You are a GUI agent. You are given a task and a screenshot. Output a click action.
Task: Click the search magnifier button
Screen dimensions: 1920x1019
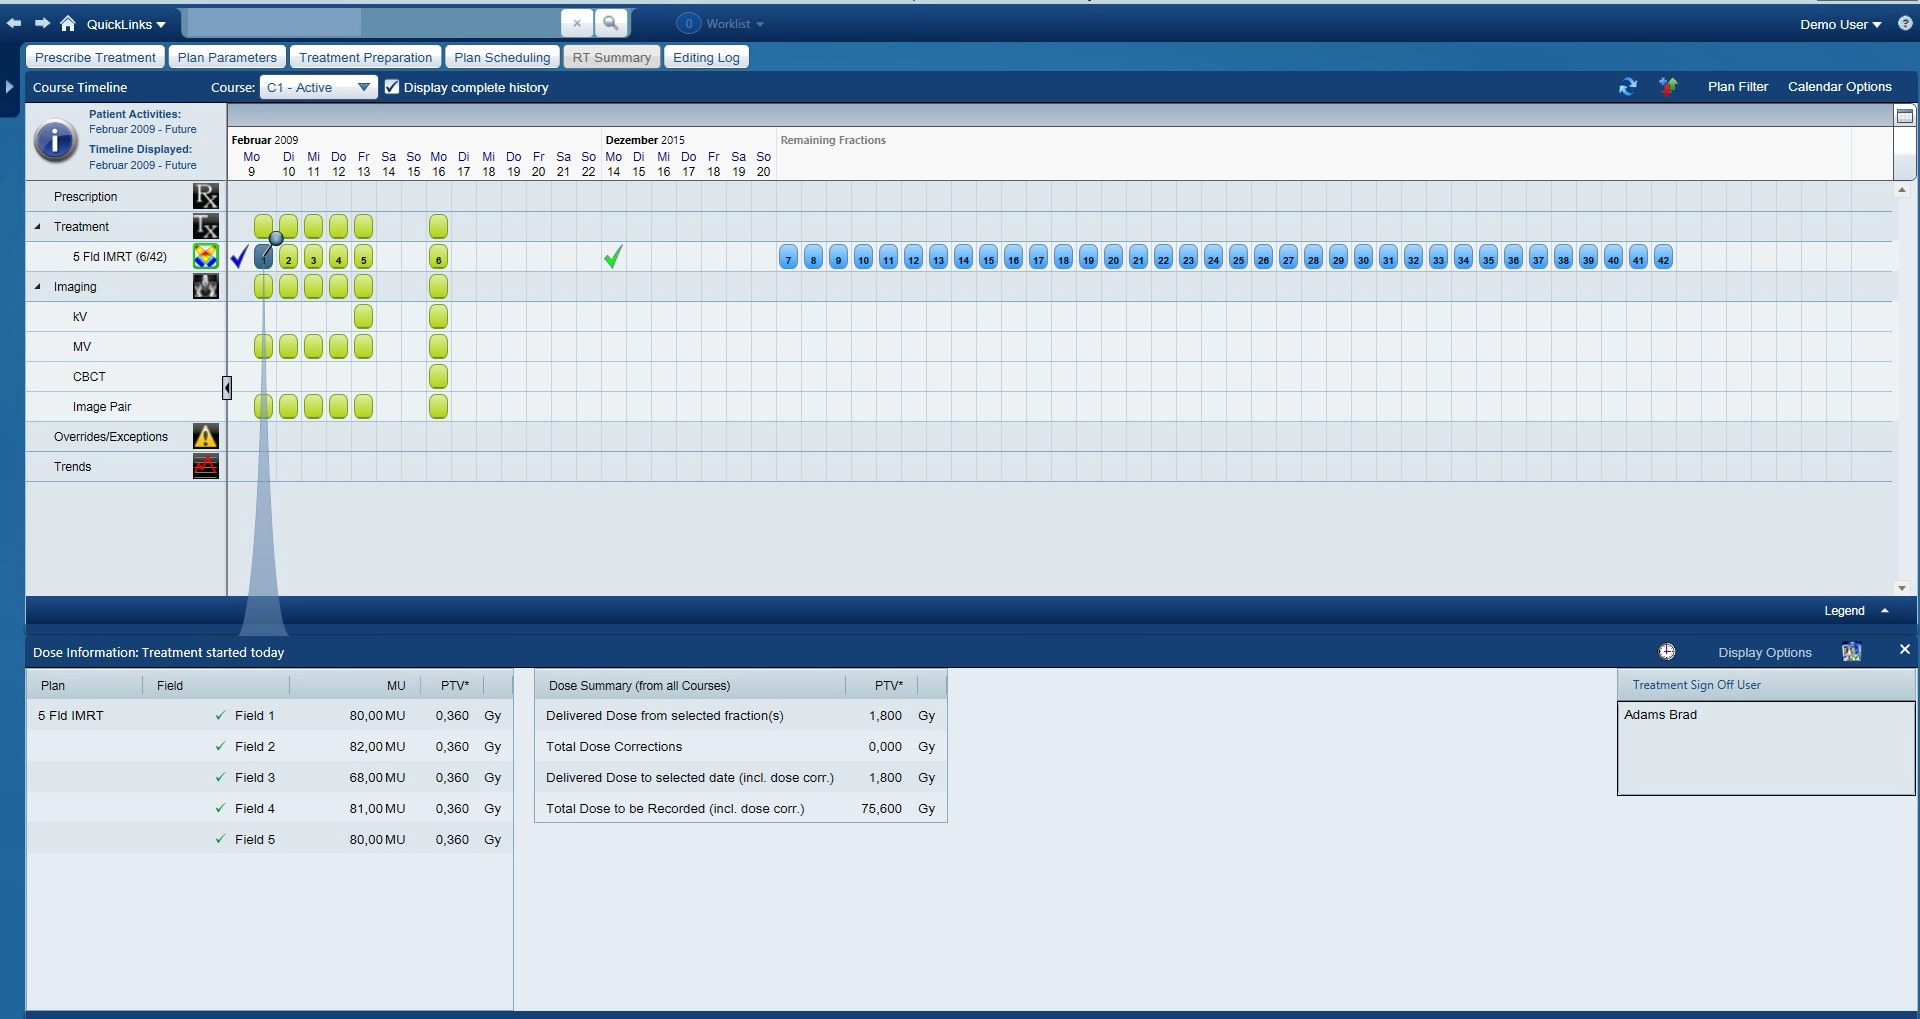click(x=611, y=23)
